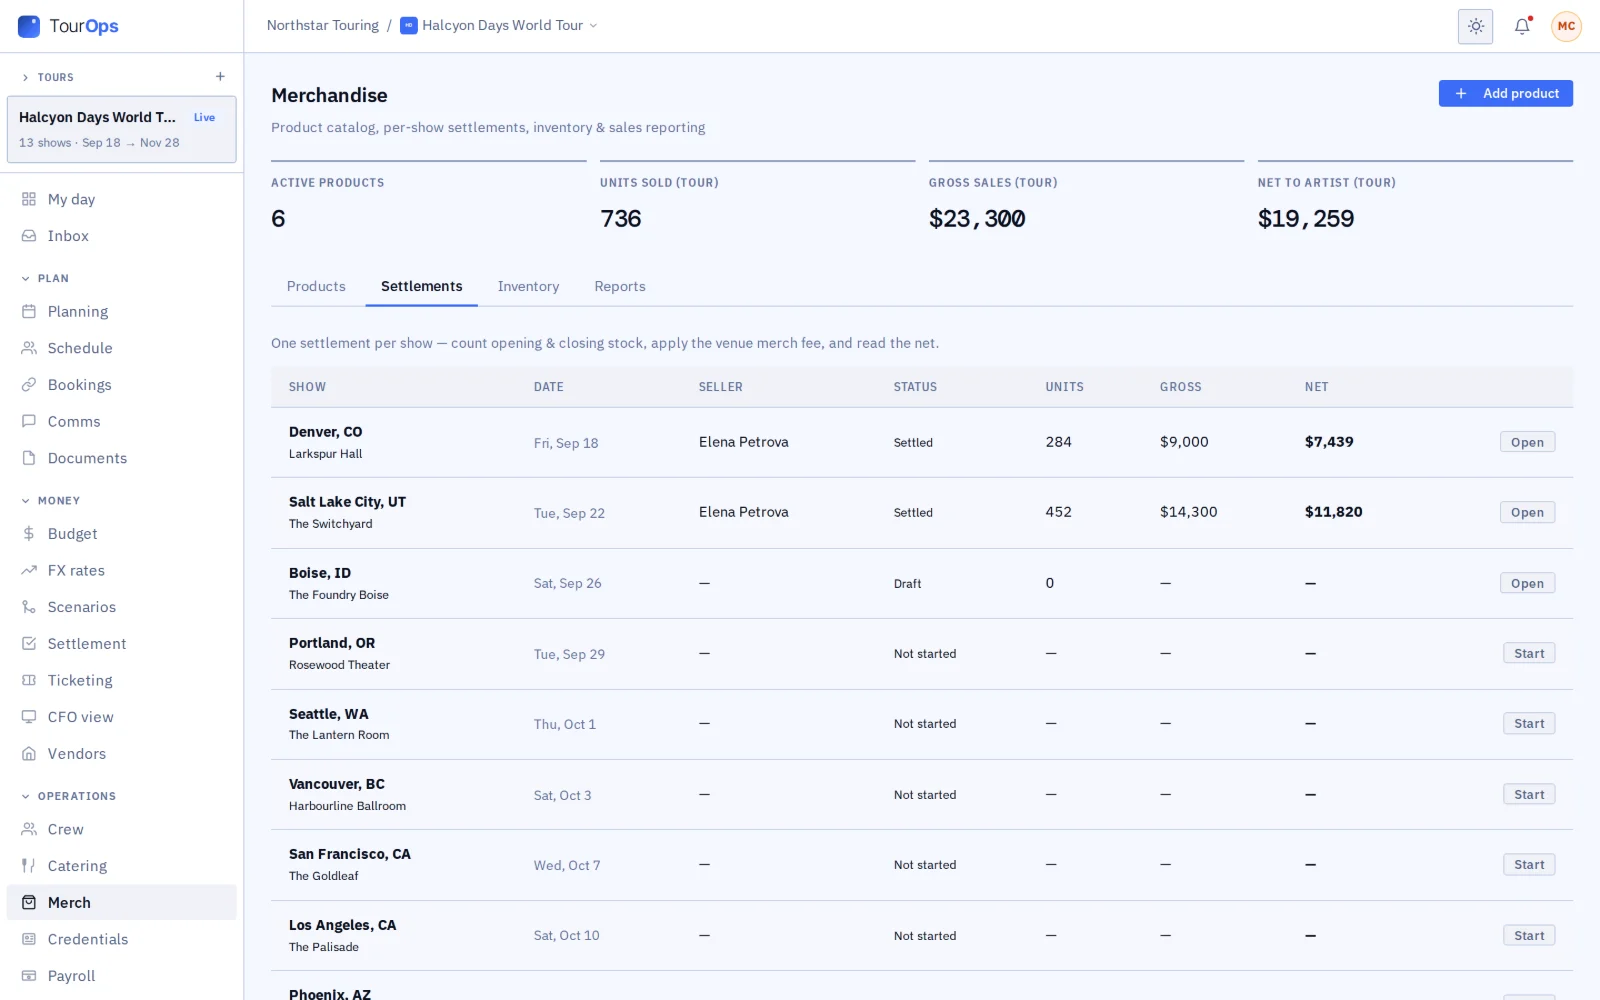Viewport: 1600px width, 1000px height.
Task: Open the Schedule section
Action: tap(121, 348)
